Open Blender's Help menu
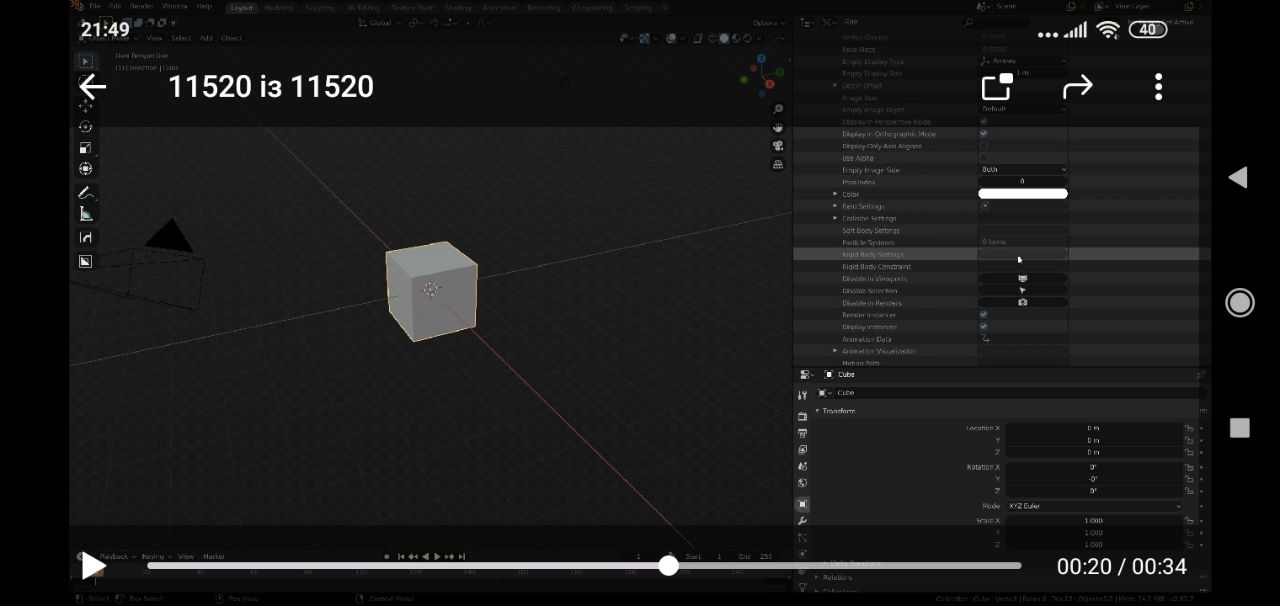Screen dimensions: 1280x606 tap(204, 7)
